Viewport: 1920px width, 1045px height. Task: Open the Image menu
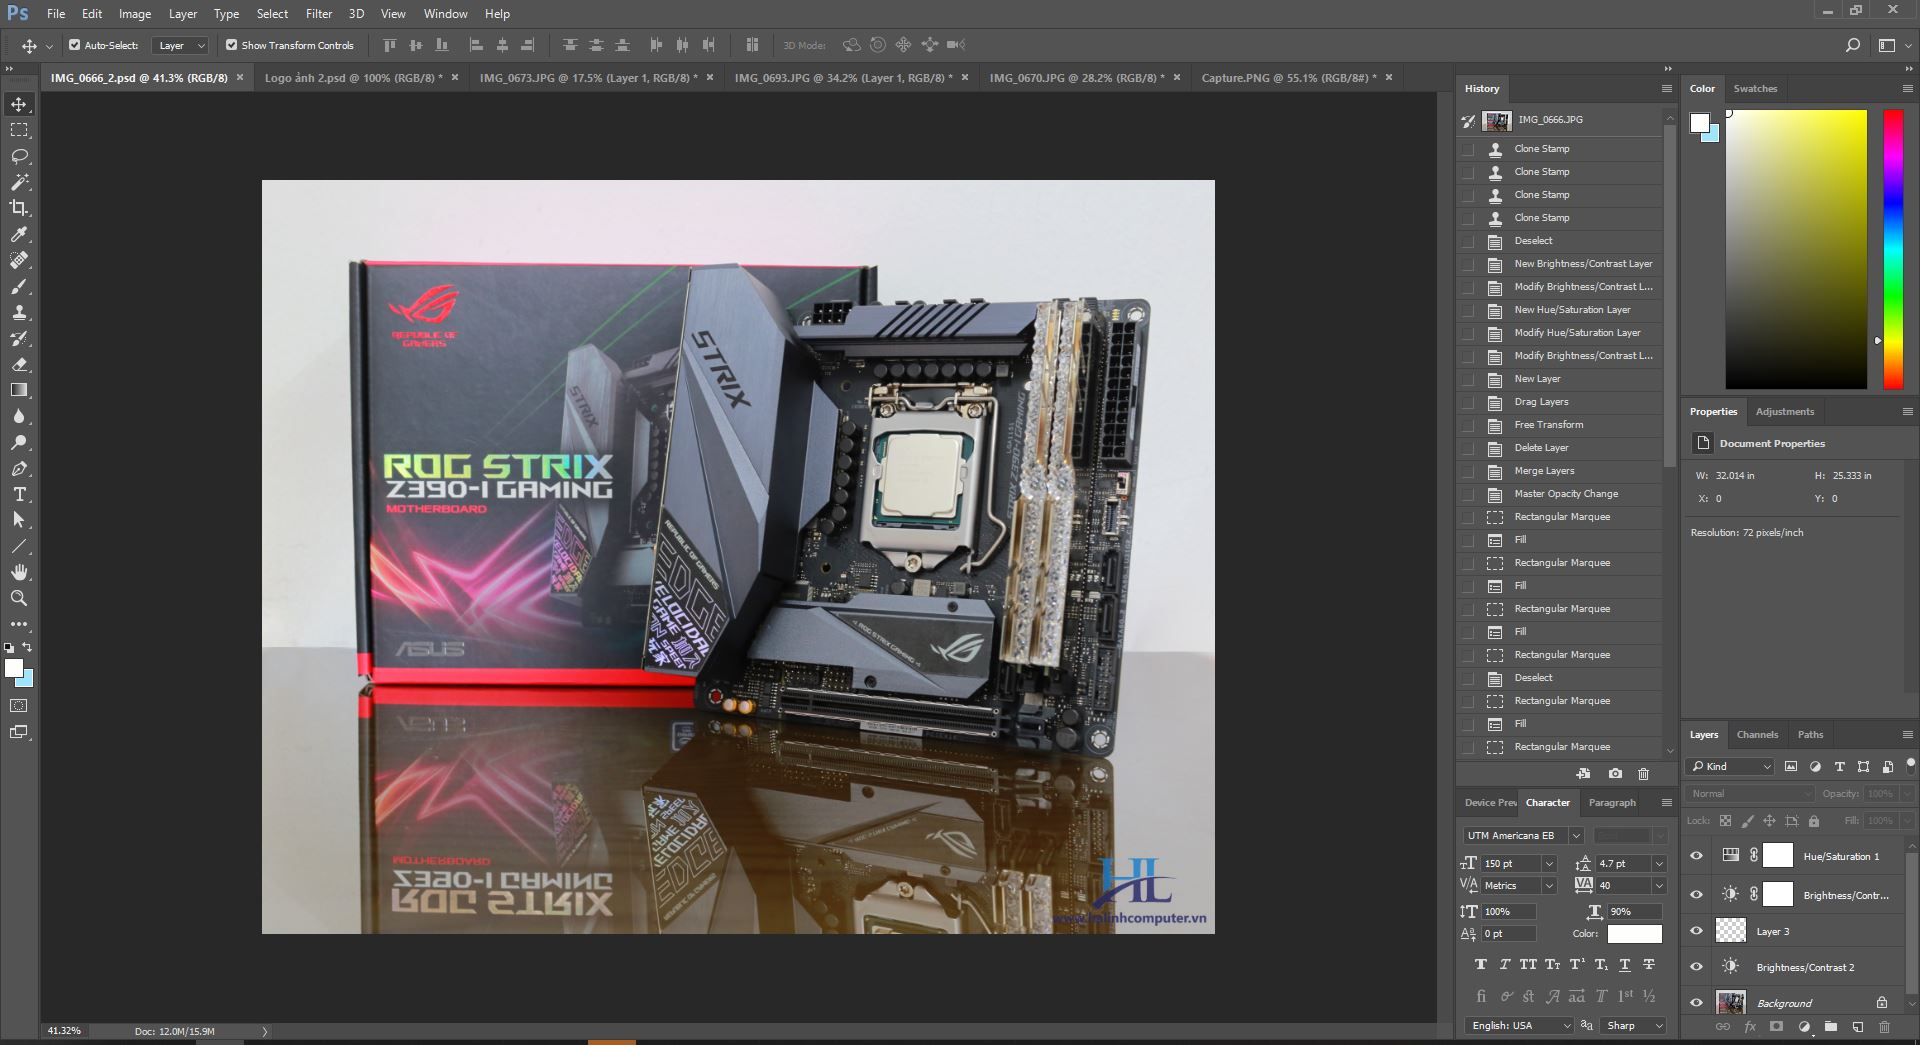[135, 14]
